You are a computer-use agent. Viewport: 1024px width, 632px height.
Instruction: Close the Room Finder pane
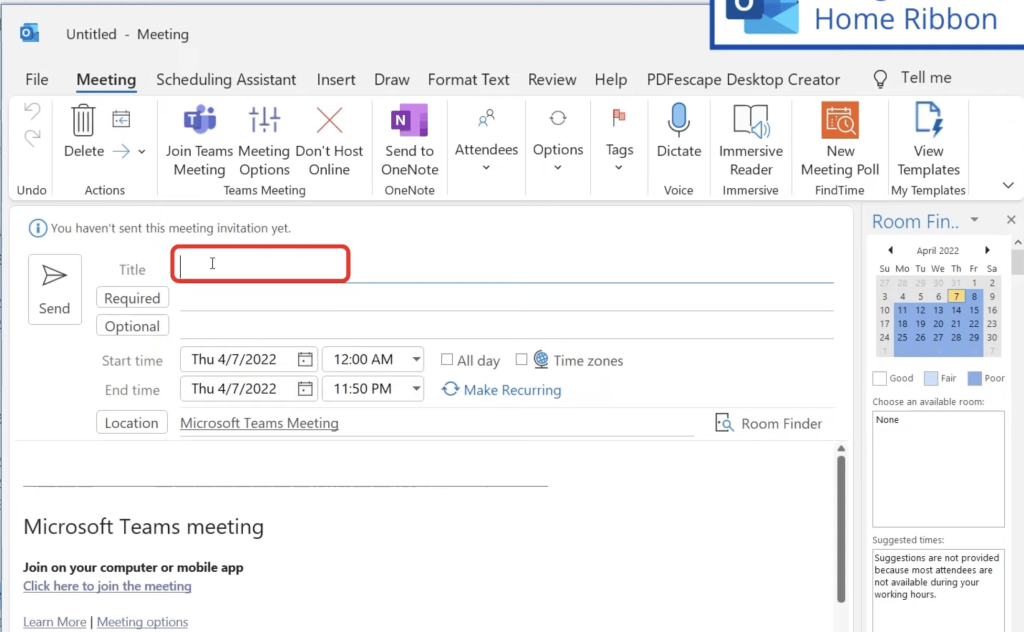click(1011, 220)
